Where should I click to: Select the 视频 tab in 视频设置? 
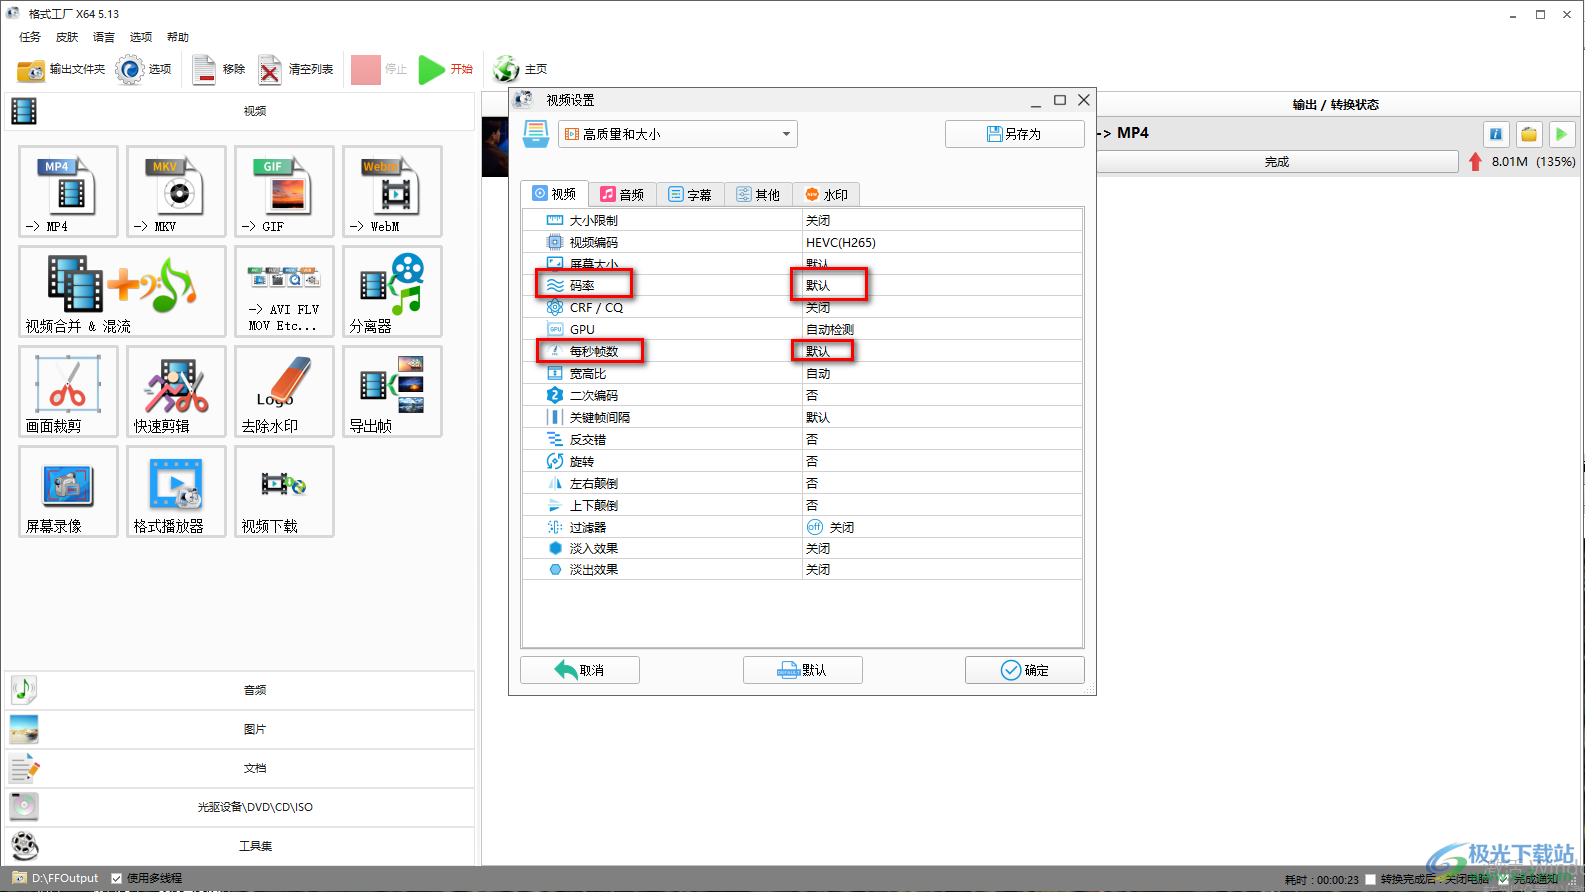554,194
